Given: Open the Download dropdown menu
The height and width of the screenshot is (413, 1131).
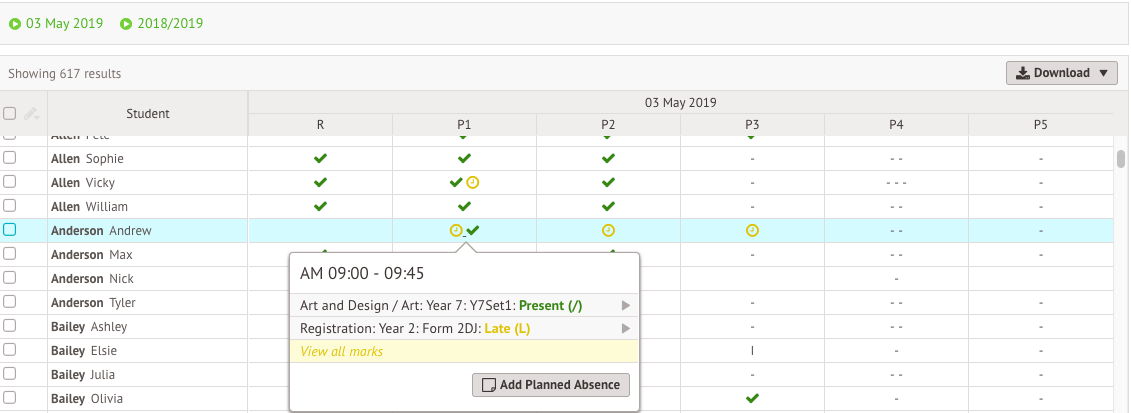Looking at the screenshot, I should tap(1062, 73).
